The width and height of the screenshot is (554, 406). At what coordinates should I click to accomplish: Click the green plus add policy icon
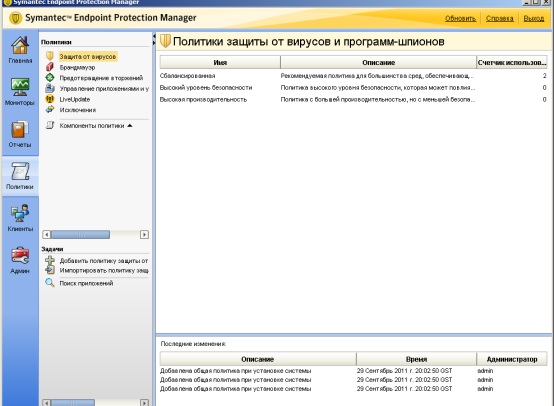pos(50,260)
